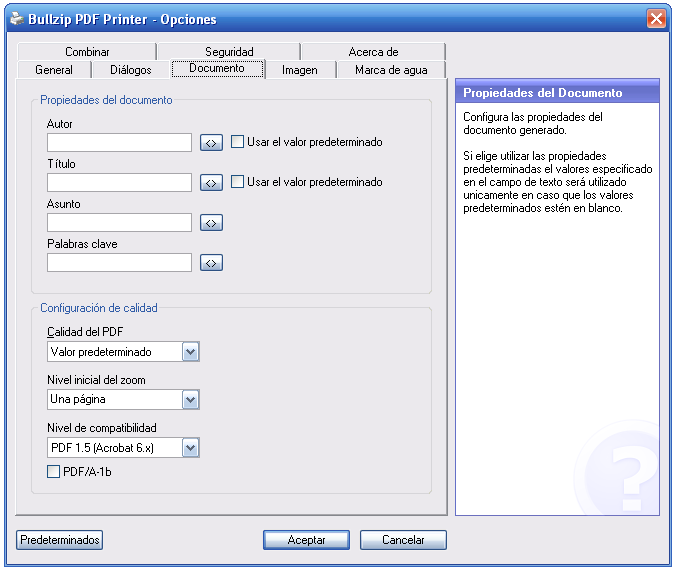
Task: Enable default value checkbox for Título
Action: coord(237,182)
